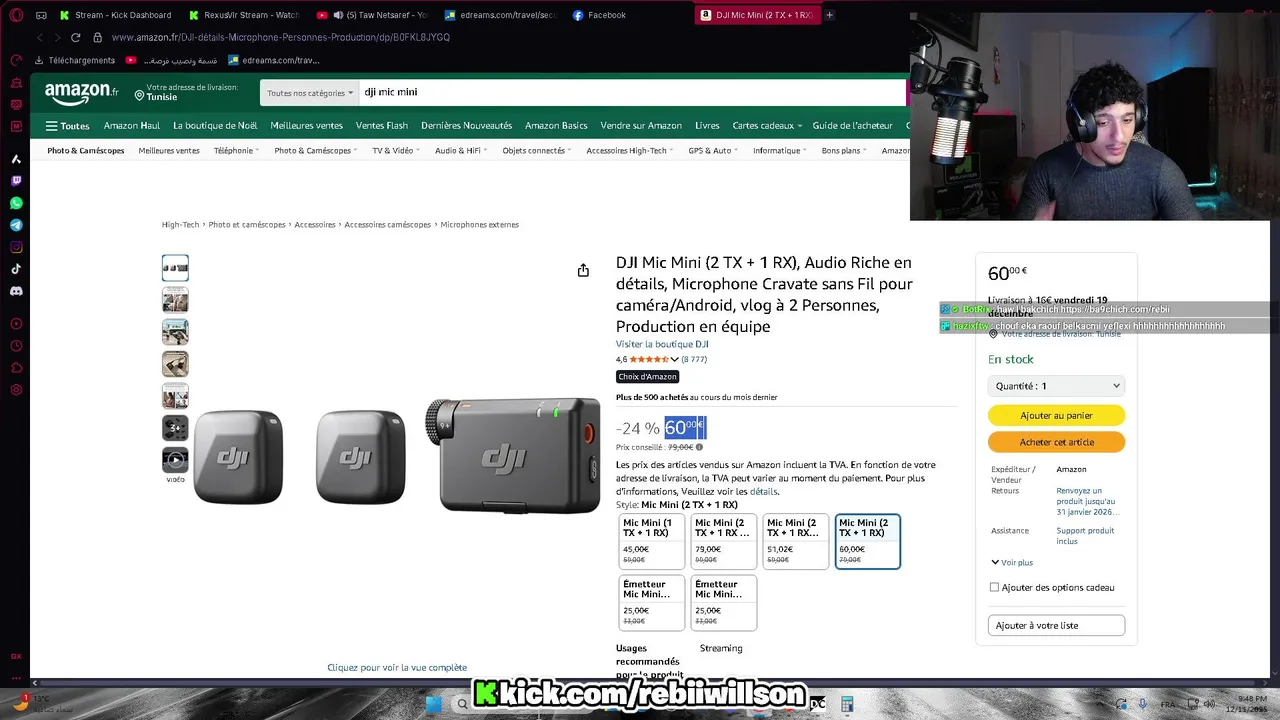Select the 79,00€ Mic Mini style option
Image resolution: width=1280 pixels, height=720 pixels.
pos(724,541)
